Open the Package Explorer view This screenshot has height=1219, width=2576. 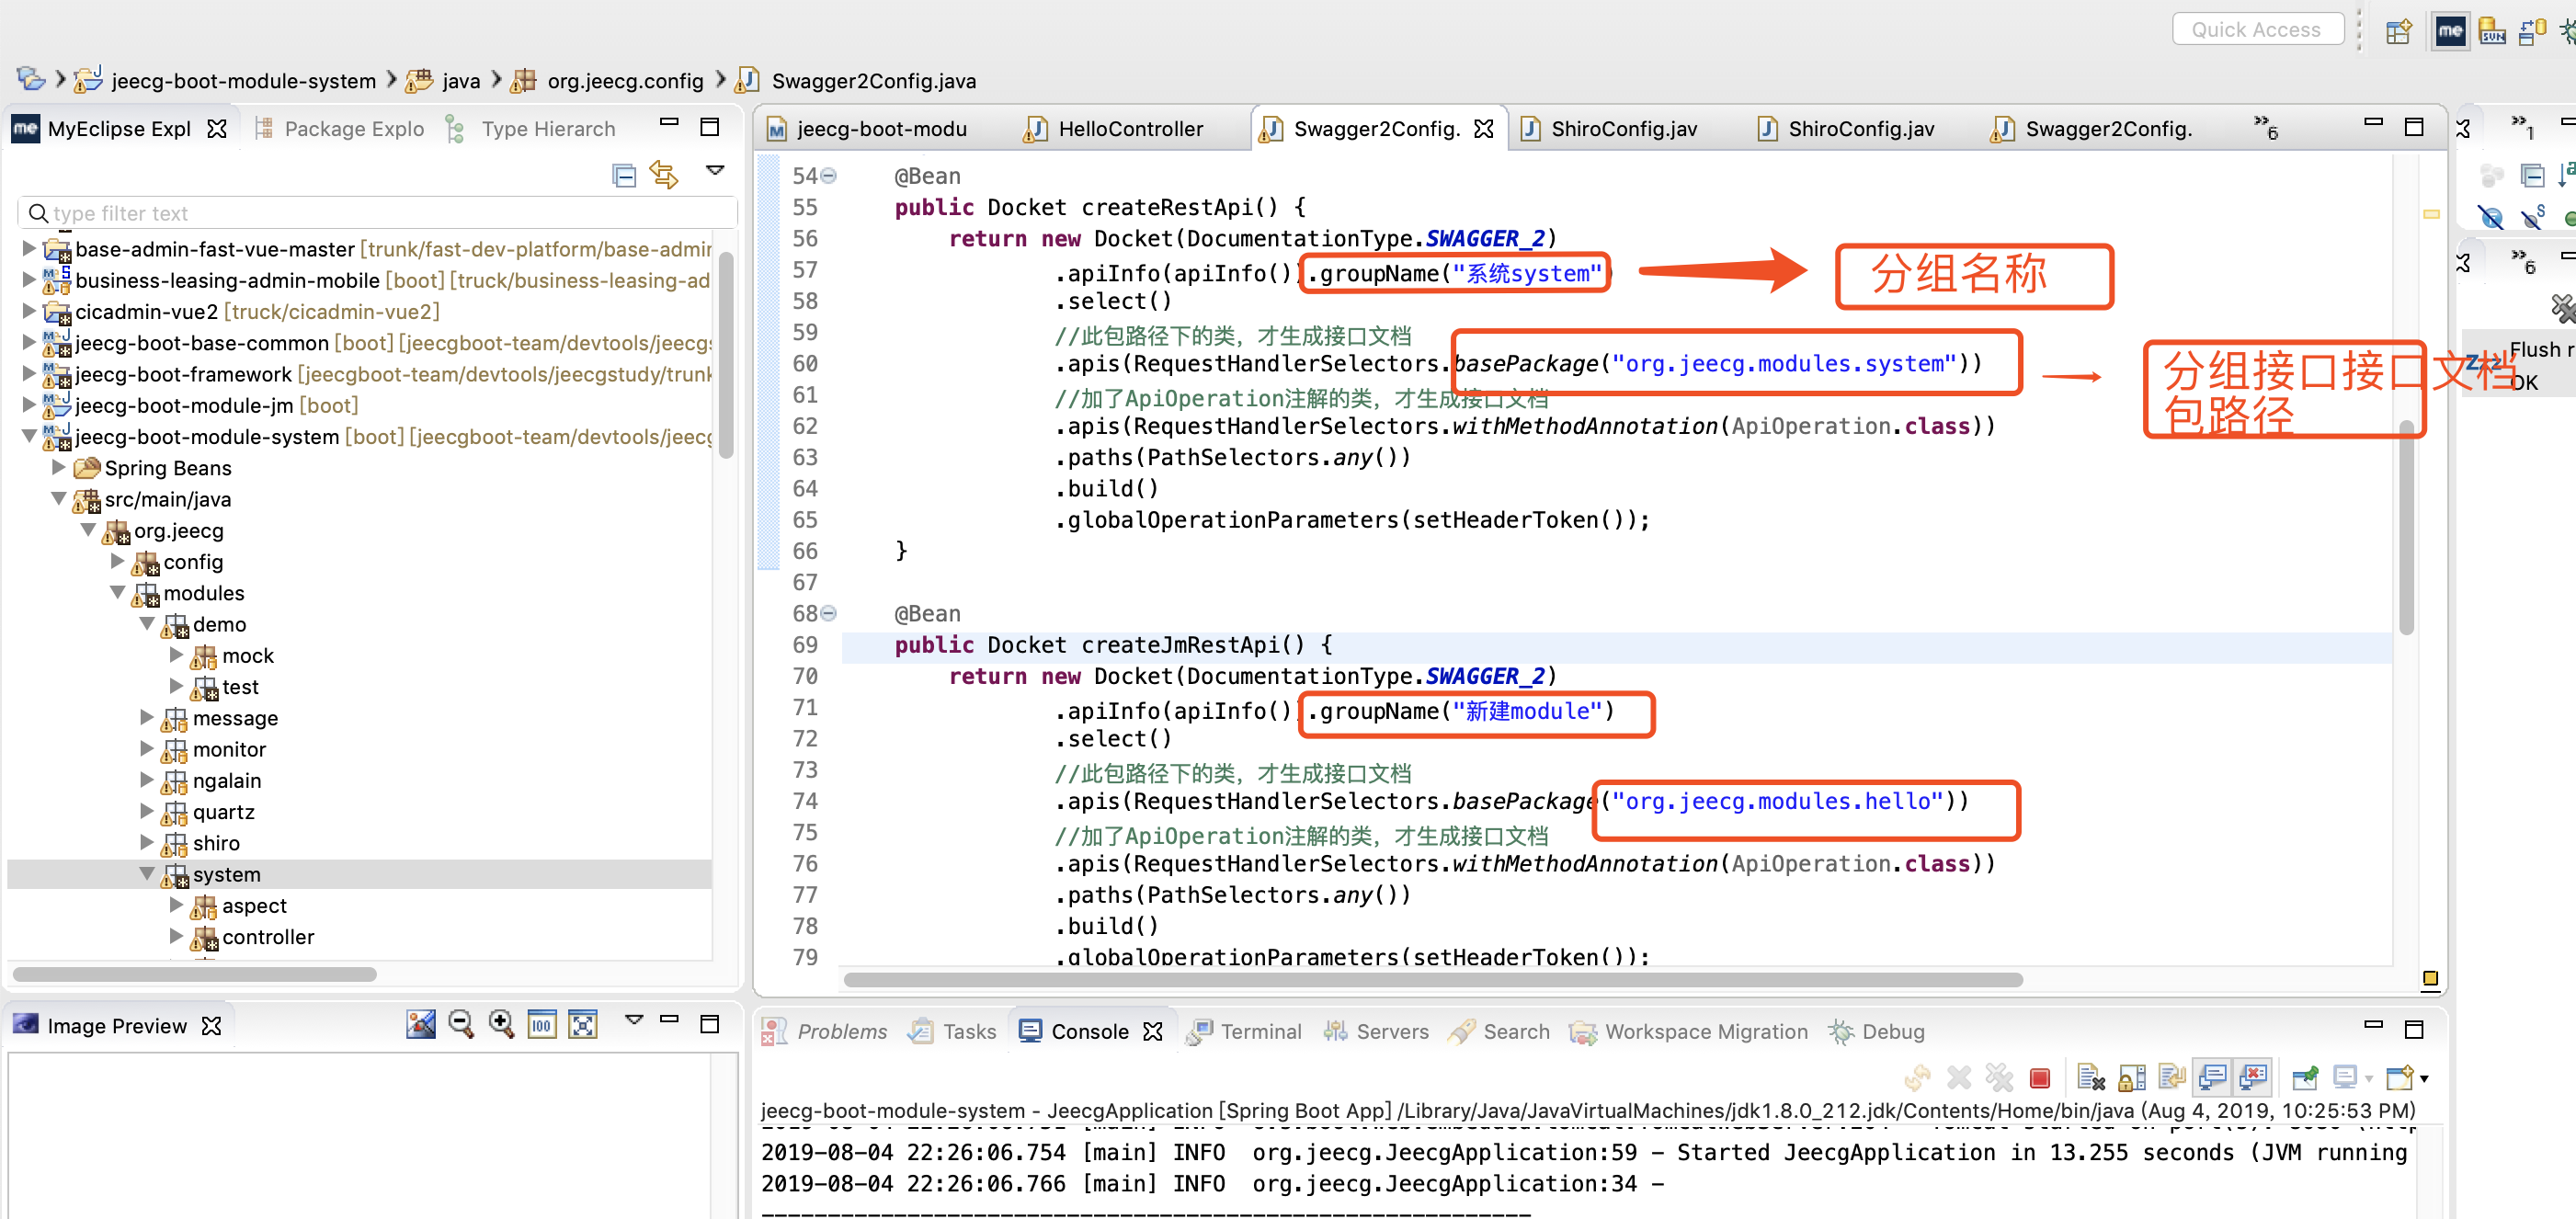pos(353,129)
